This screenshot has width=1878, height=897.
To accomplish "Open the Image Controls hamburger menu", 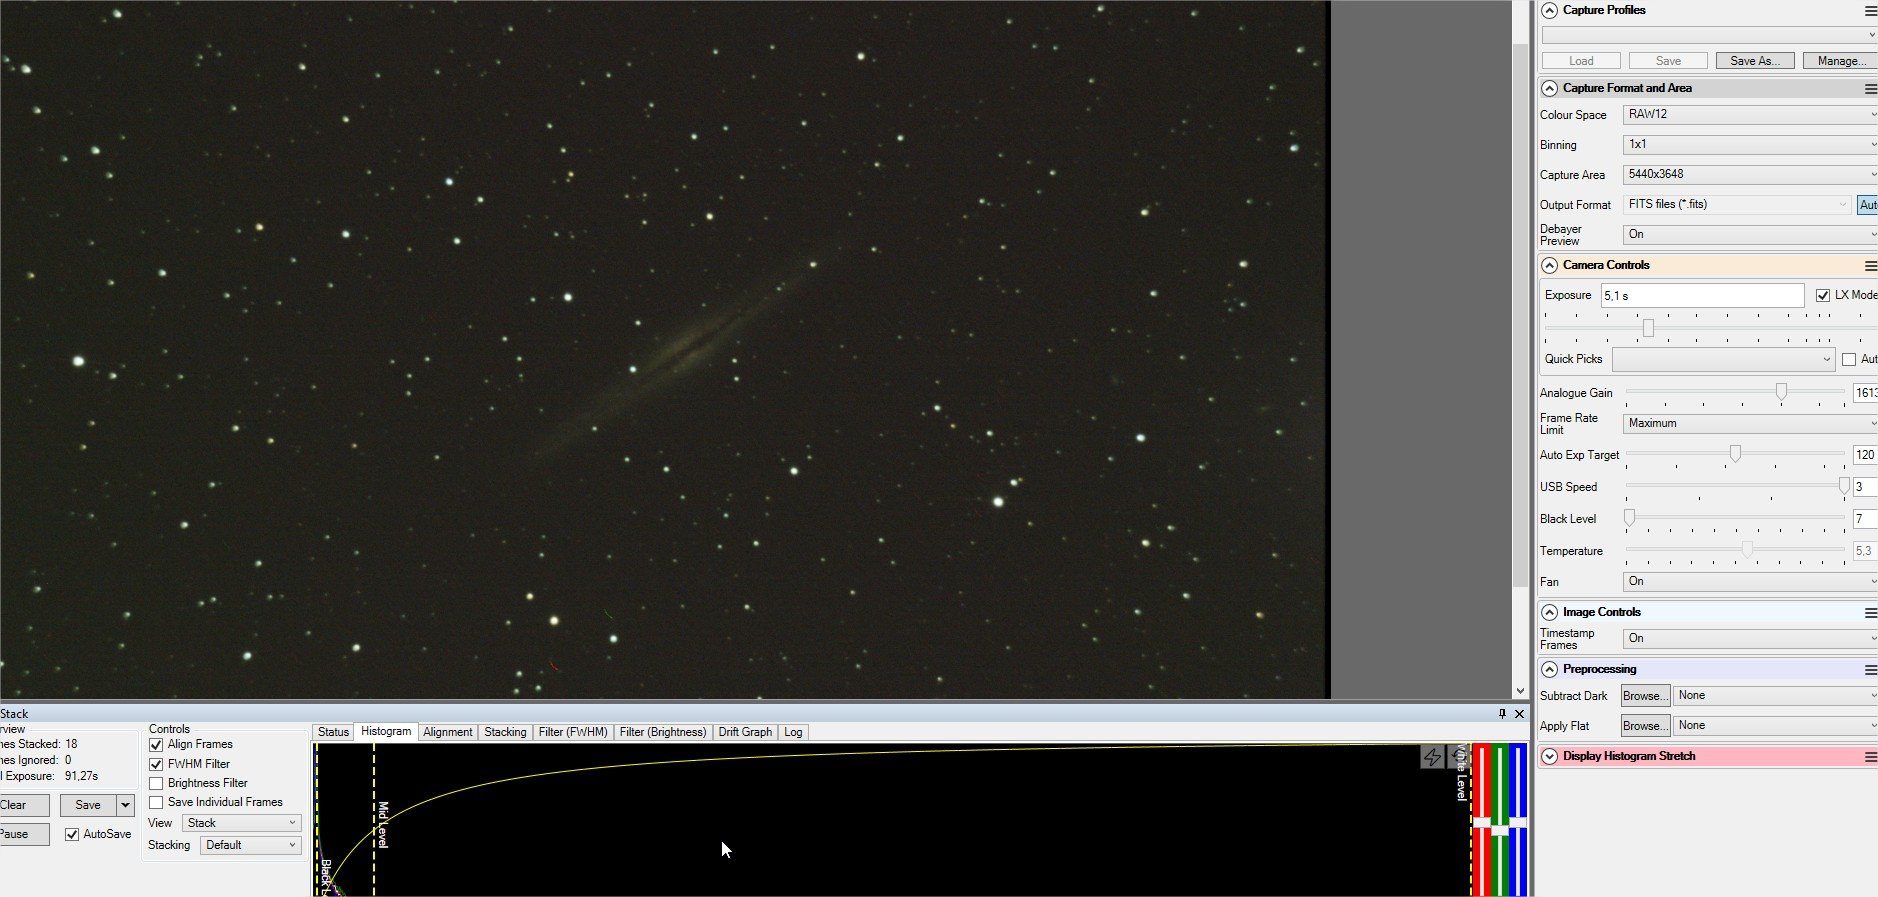I will click(x=1870, y=612).
